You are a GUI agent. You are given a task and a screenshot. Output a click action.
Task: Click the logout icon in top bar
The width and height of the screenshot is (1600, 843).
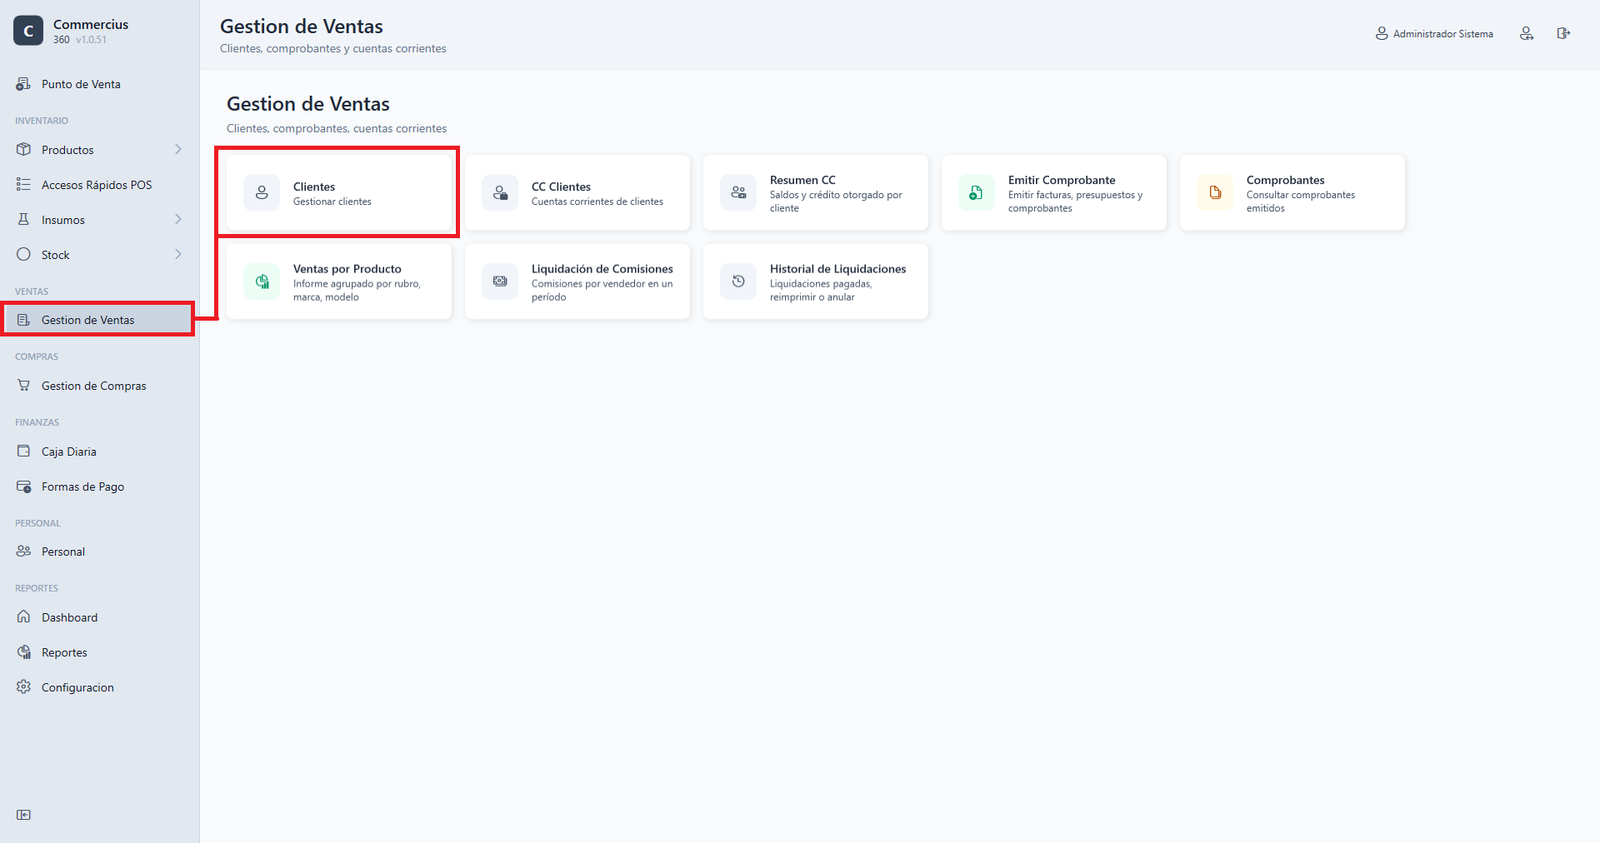point(1563,34)
